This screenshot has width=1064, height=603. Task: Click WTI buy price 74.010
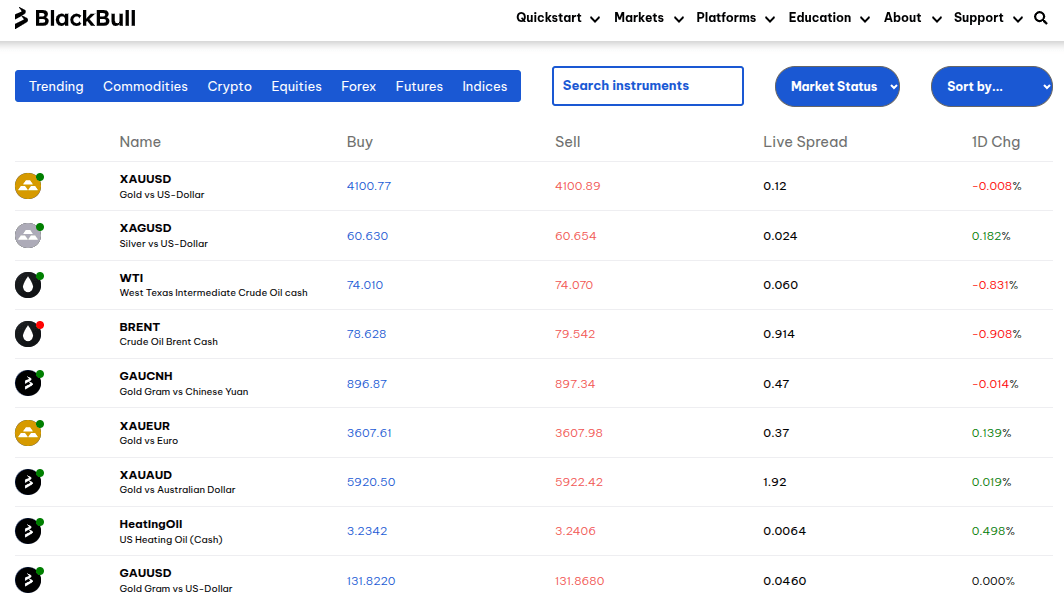point(365,285)
